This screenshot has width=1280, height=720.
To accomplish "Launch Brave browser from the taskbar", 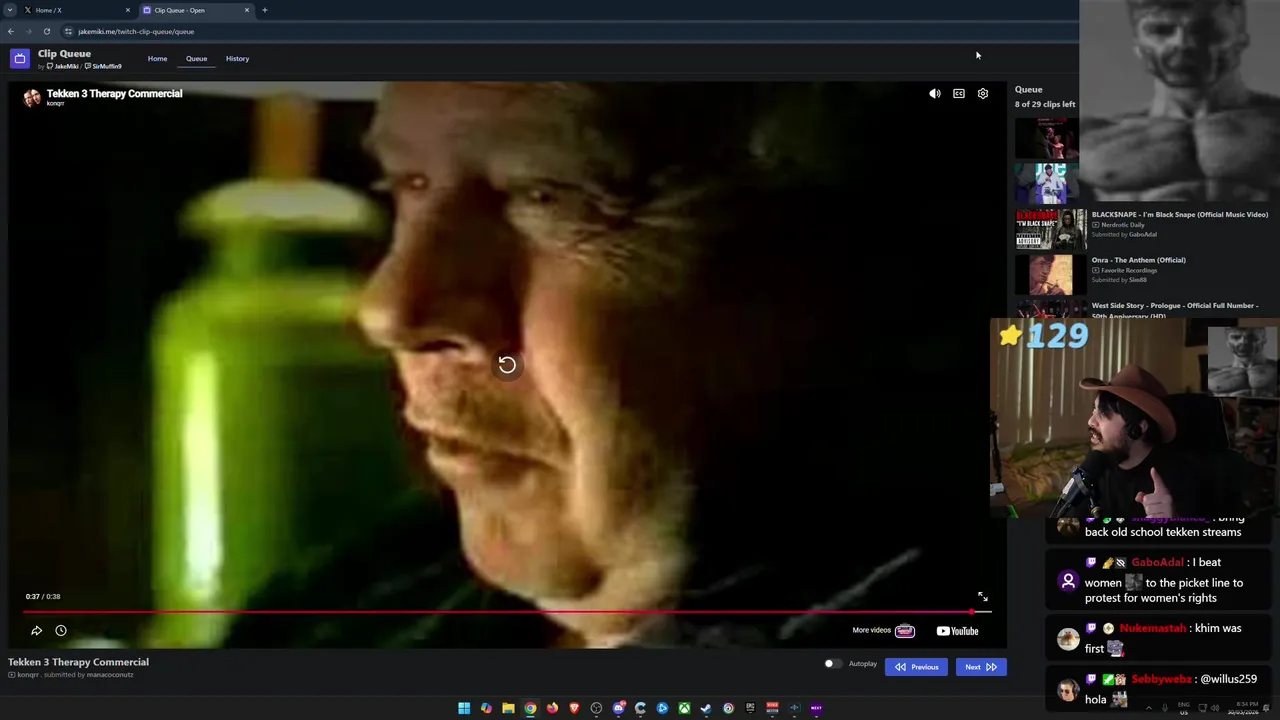I will tap(574, 708).
